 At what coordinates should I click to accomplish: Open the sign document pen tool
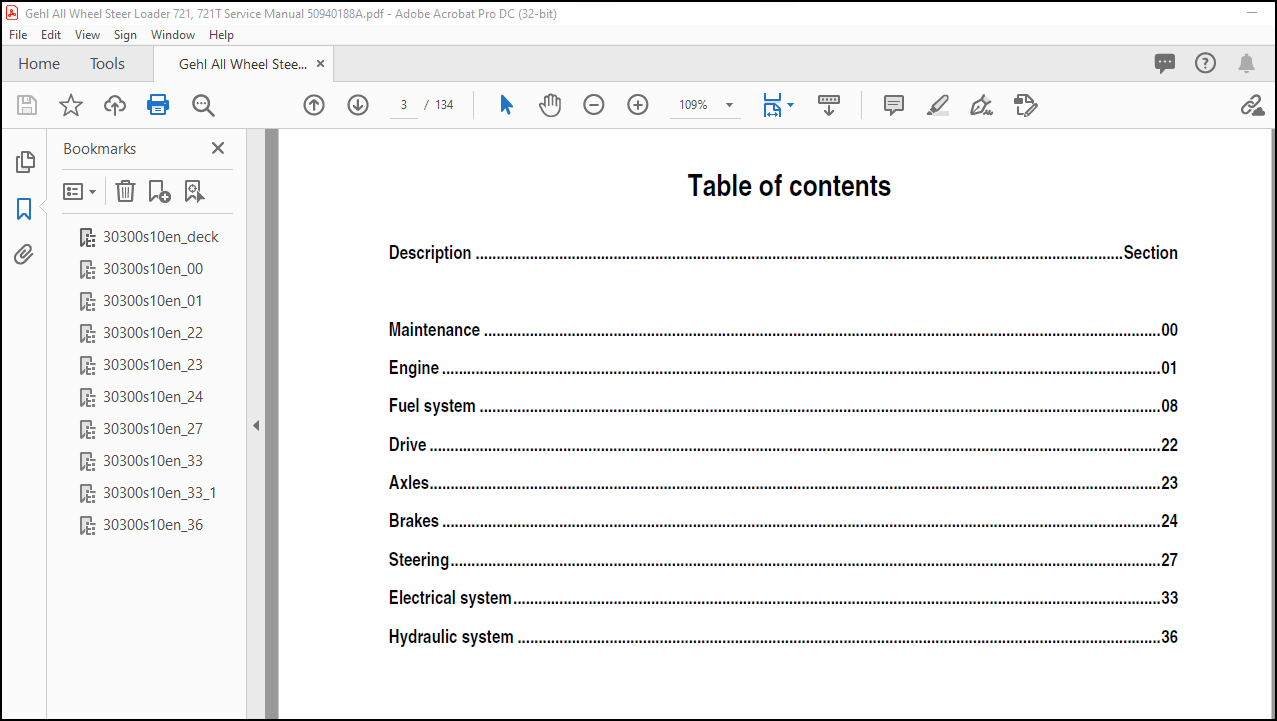981,105
